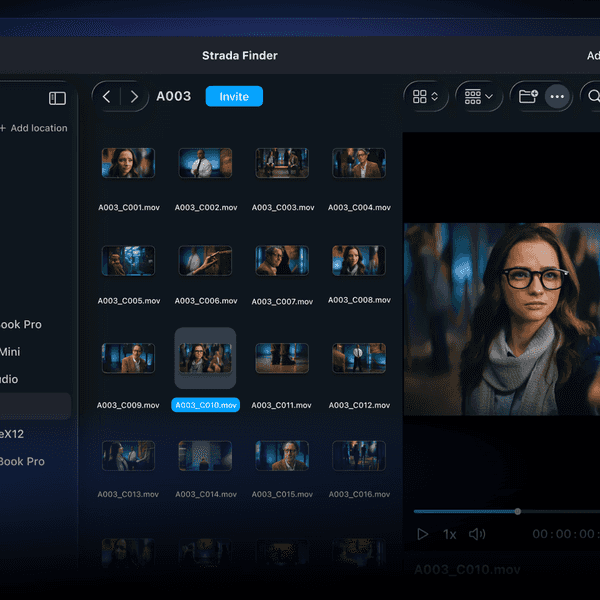The image size is (600, 600).
Task: Click the preview playback scrubber handle
Action: point(518,512)
